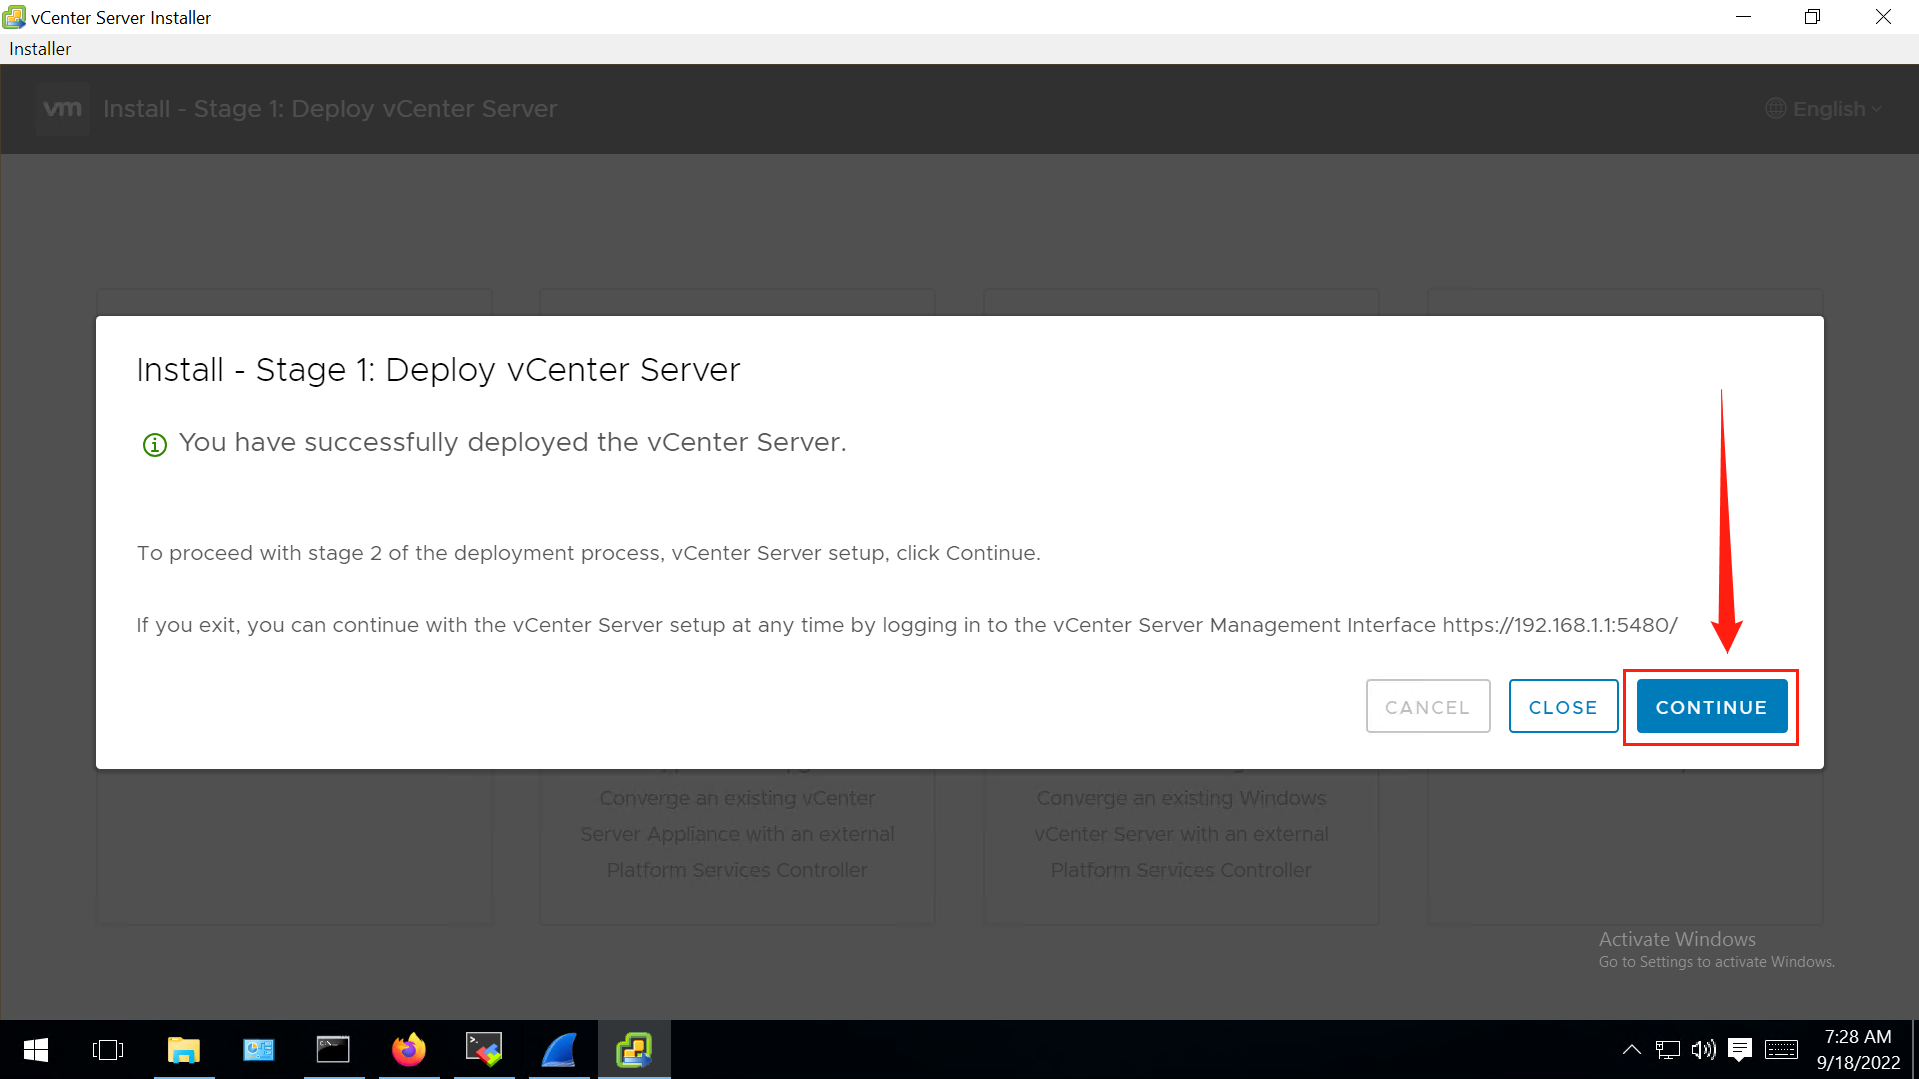The image size is (1919, 1079).
Task: Click the CLOSE button in dialog
Action: click(x=1563, y=707)
